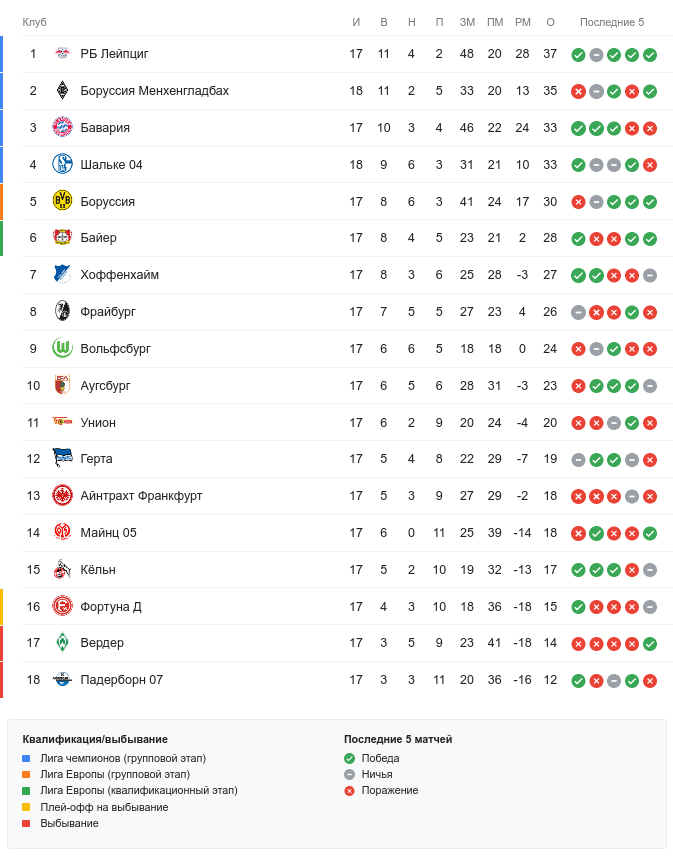Click the Köln club crest

coord(63,569)
